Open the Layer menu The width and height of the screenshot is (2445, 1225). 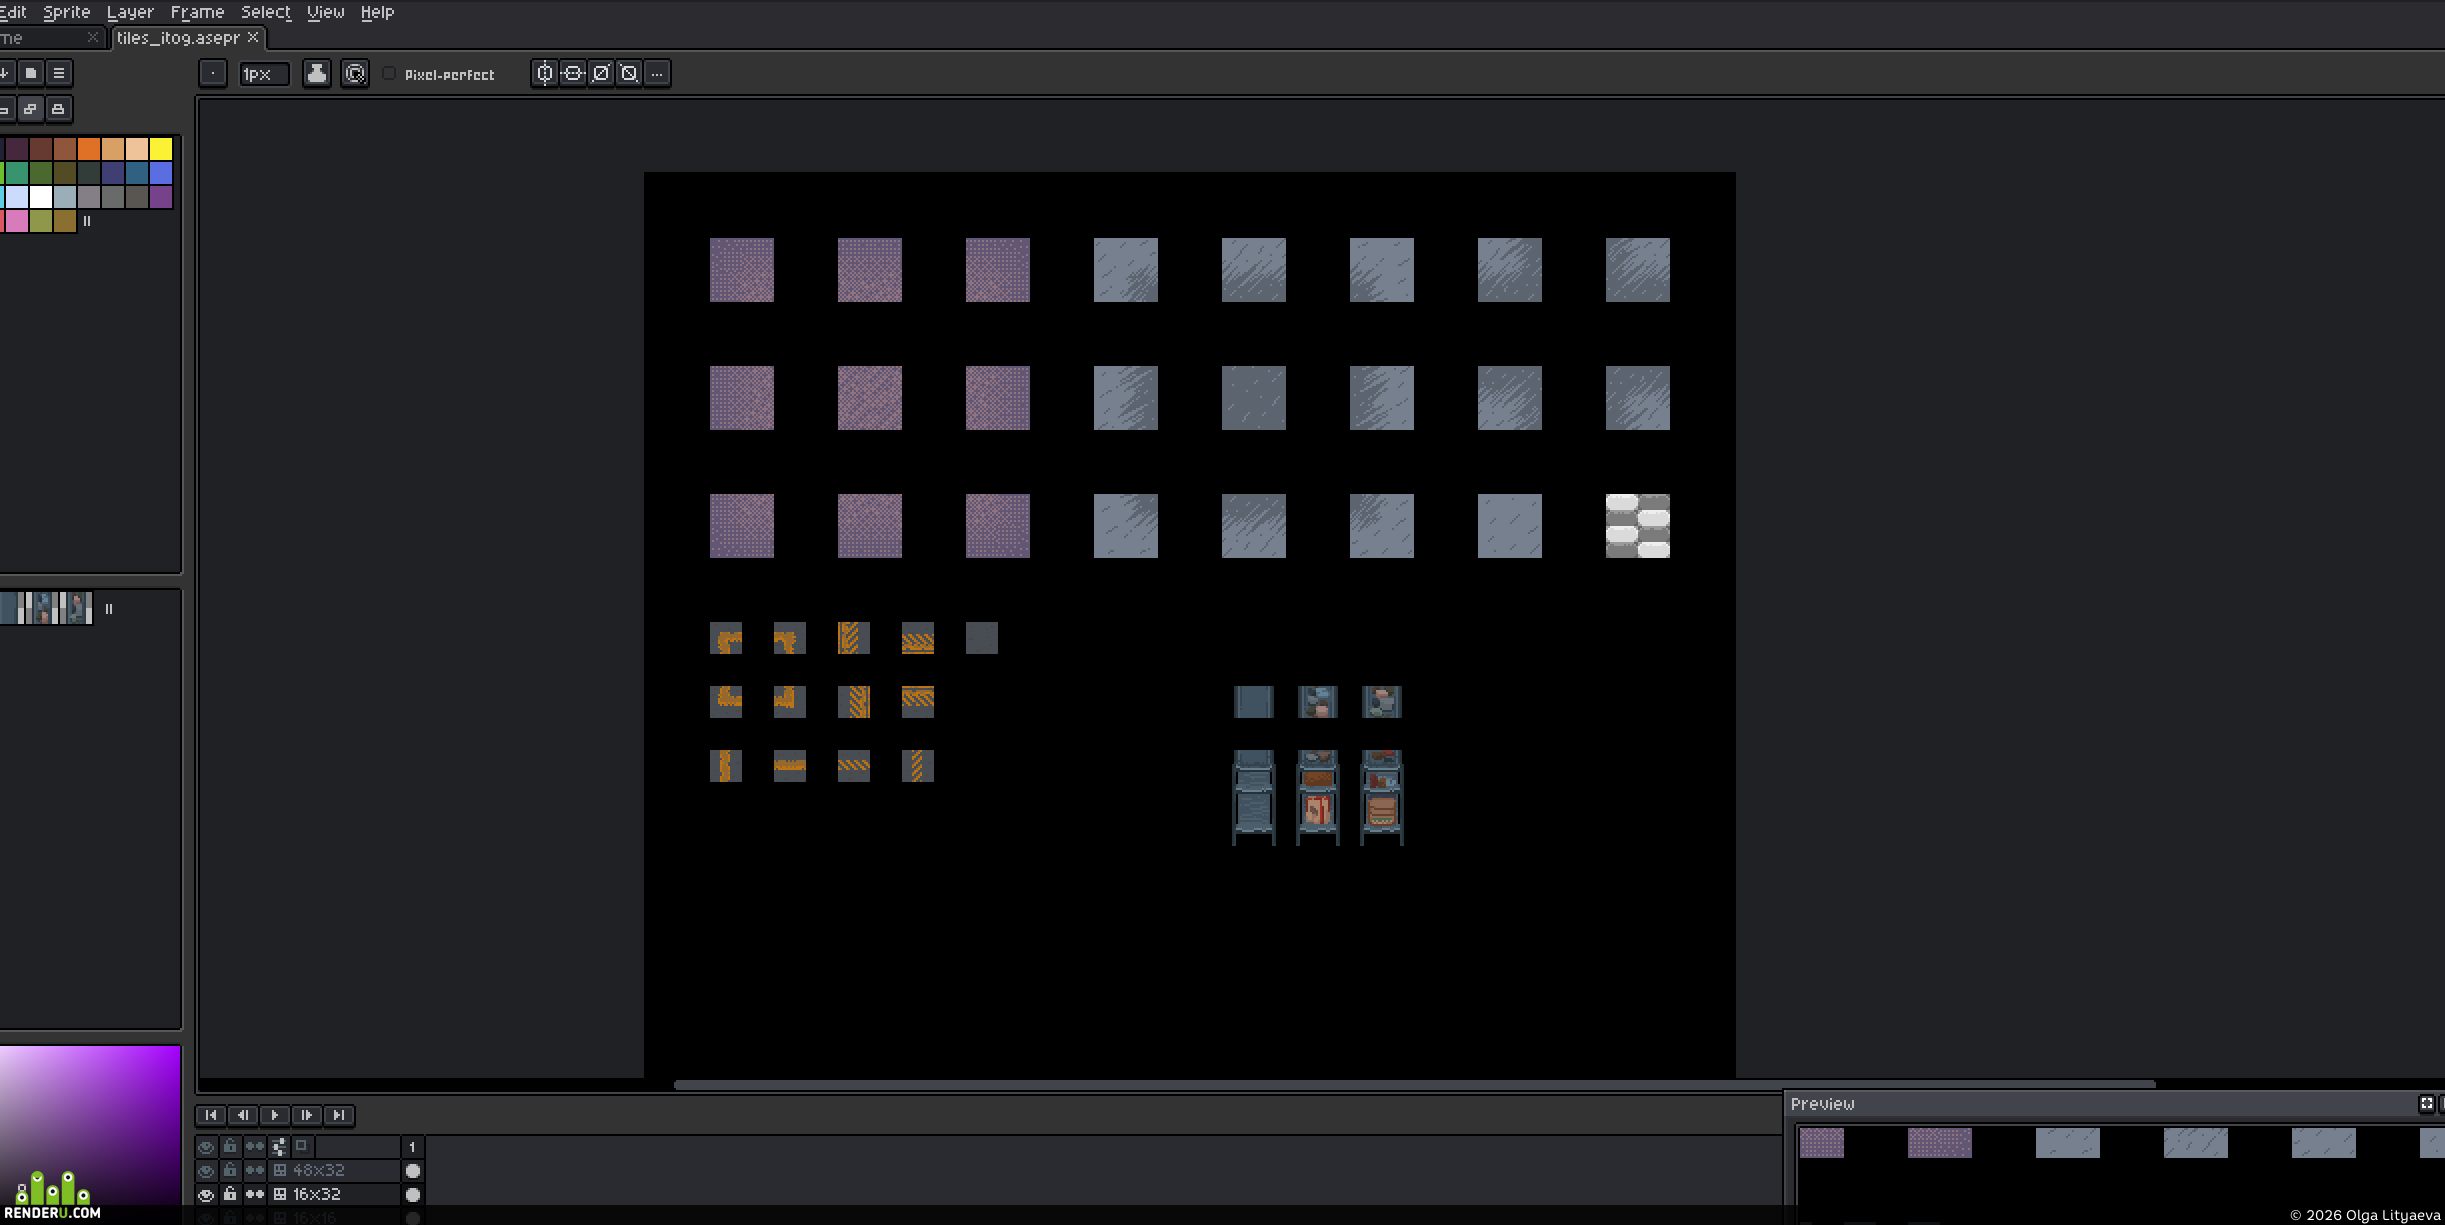130,12
